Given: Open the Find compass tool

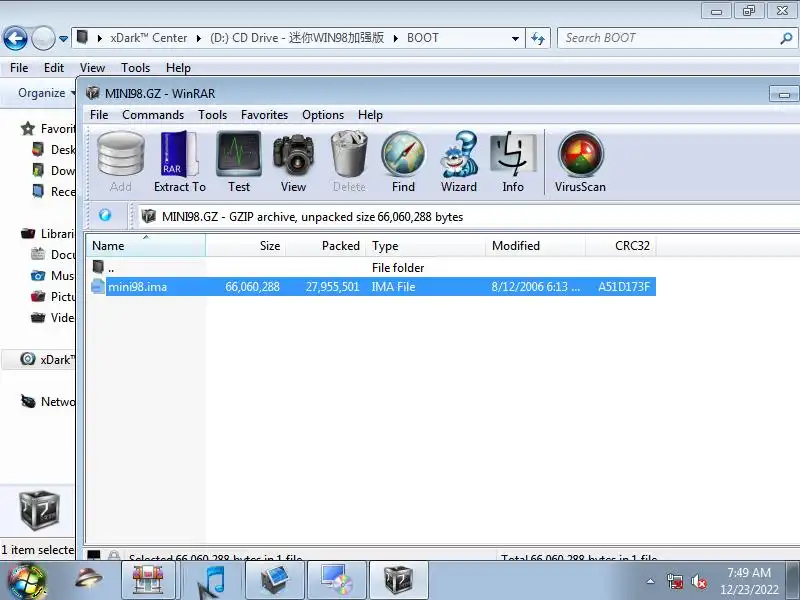Looking at the screenshot, I should [403, 162].
